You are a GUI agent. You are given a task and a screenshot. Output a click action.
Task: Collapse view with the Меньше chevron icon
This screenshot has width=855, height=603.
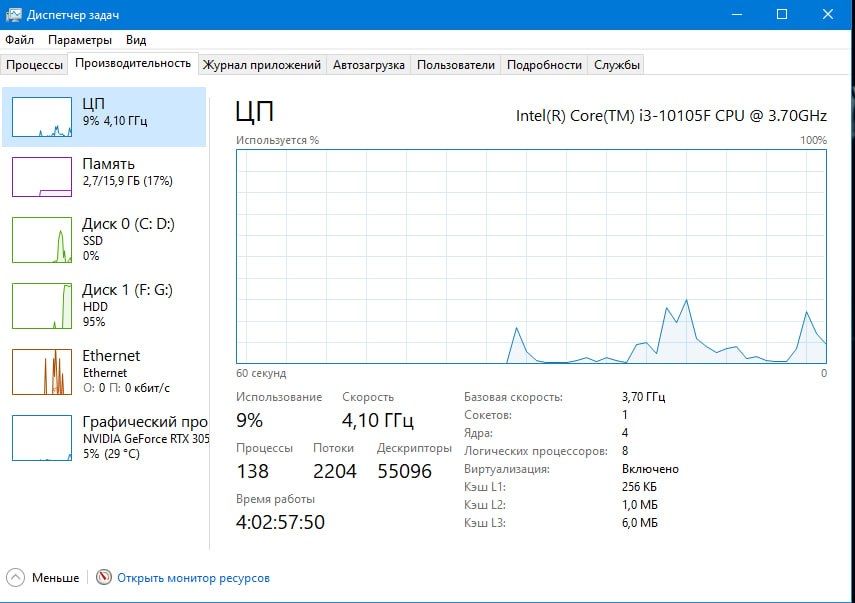[15, 577]
